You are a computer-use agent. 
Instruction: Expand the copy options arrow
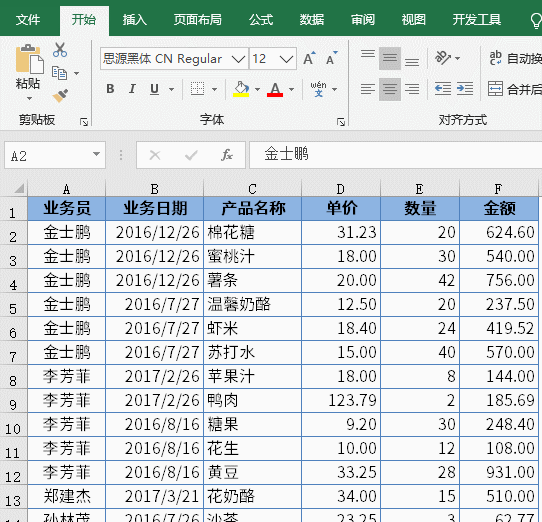(x=76, y=73)
